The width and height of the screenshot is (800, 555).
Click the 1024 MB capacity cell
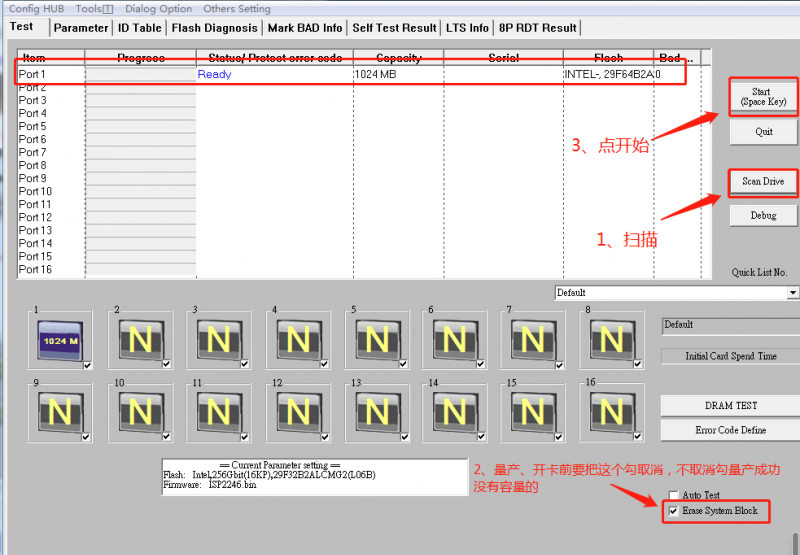tap(376, 74)
